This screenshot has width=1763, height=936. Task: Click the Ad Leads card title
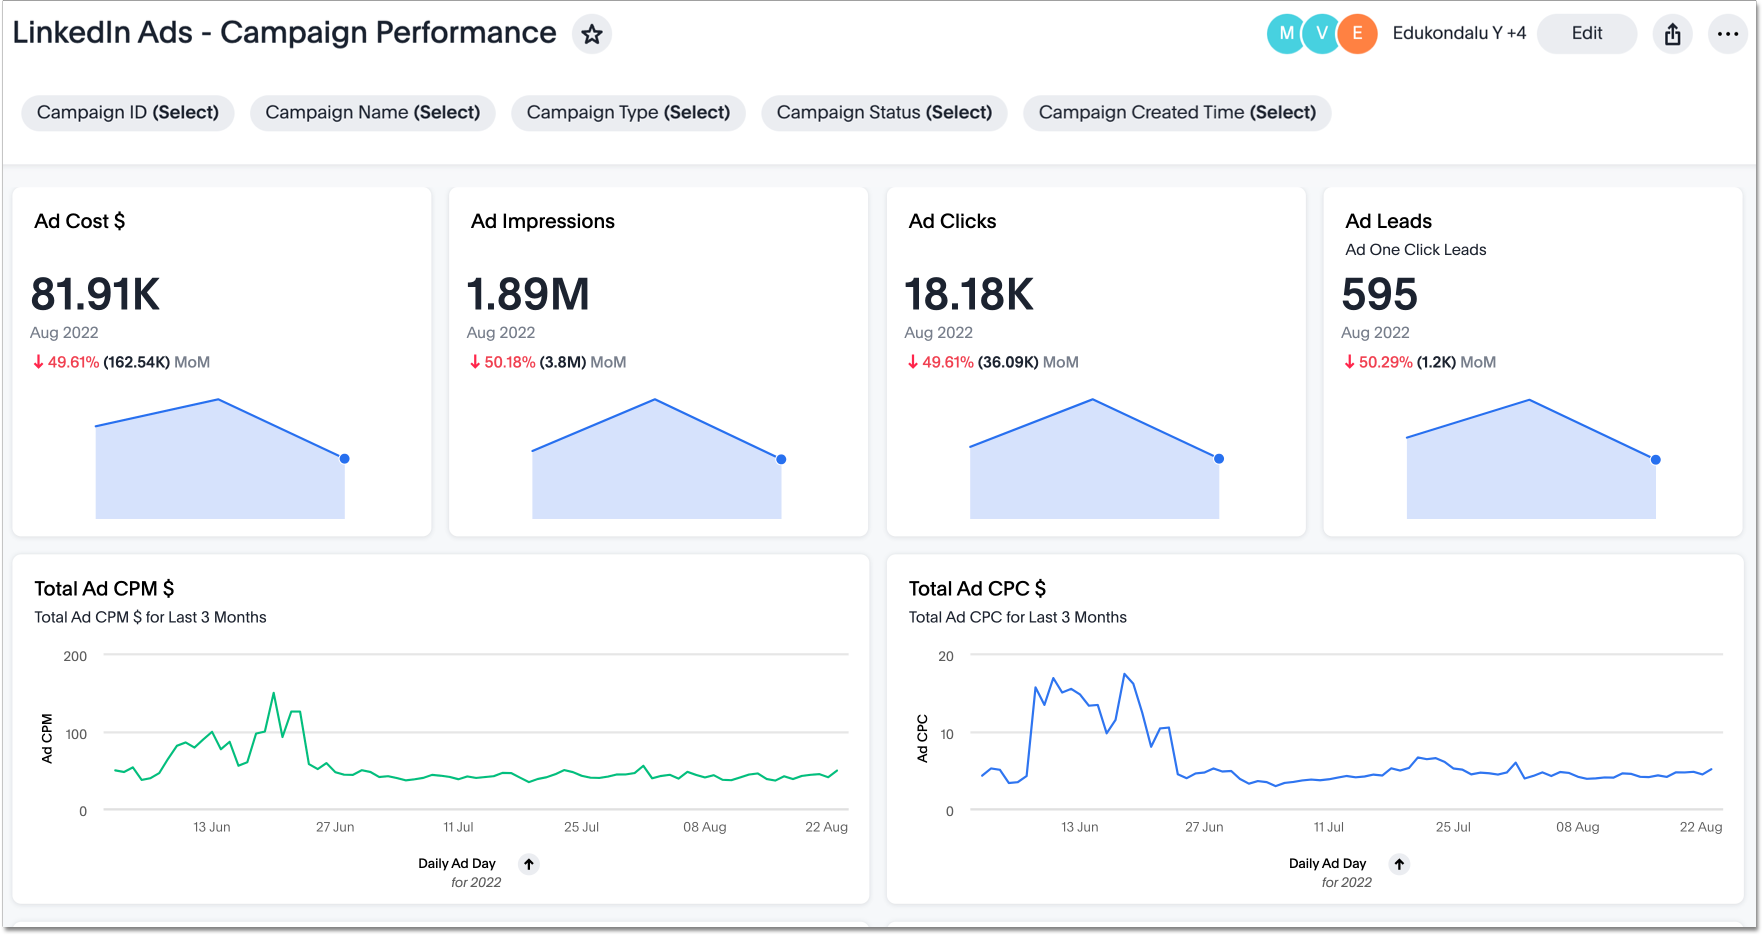[1388, 221]
